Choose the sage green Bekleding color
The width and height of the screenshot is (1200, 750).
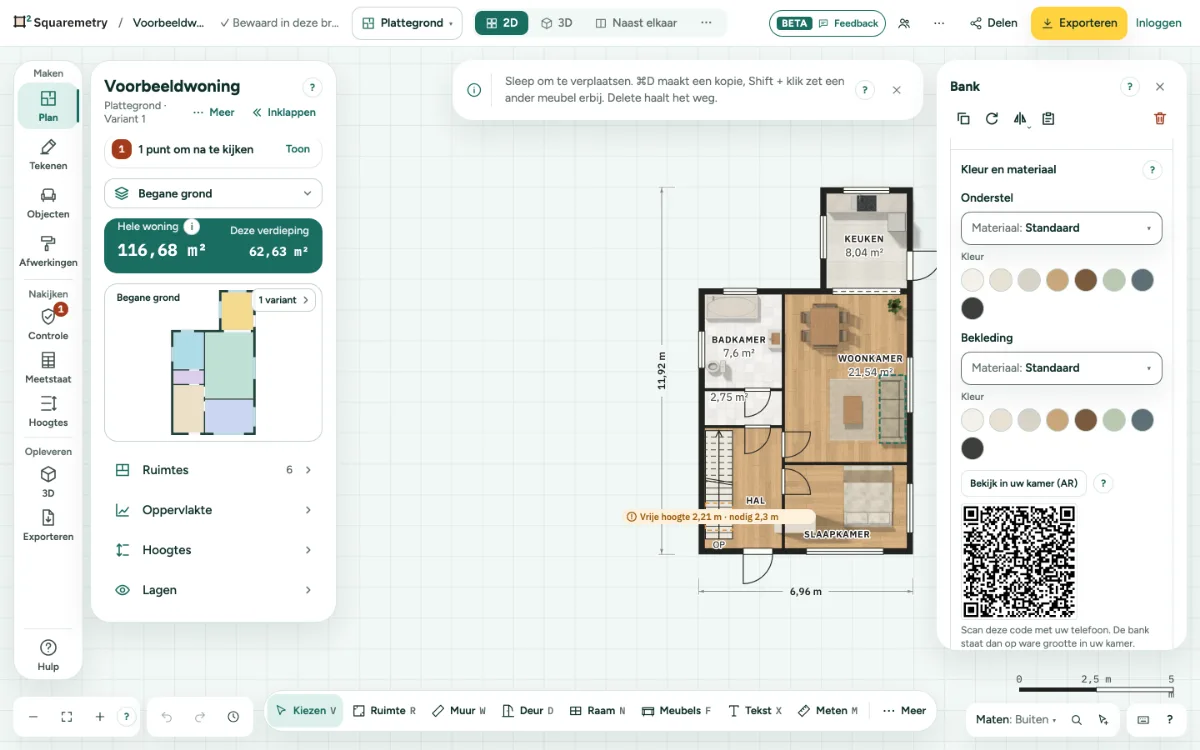pos(1114,420)
